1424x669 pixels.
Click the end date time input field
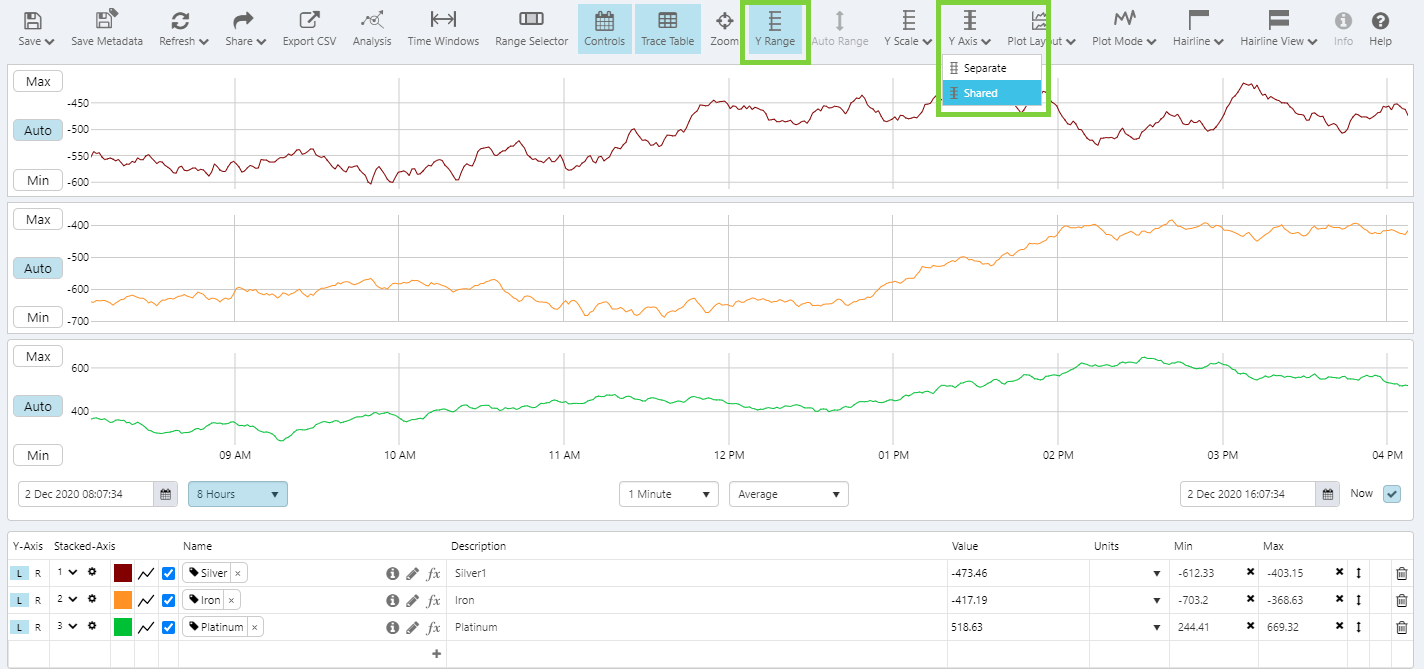(x=1248, y=494)
